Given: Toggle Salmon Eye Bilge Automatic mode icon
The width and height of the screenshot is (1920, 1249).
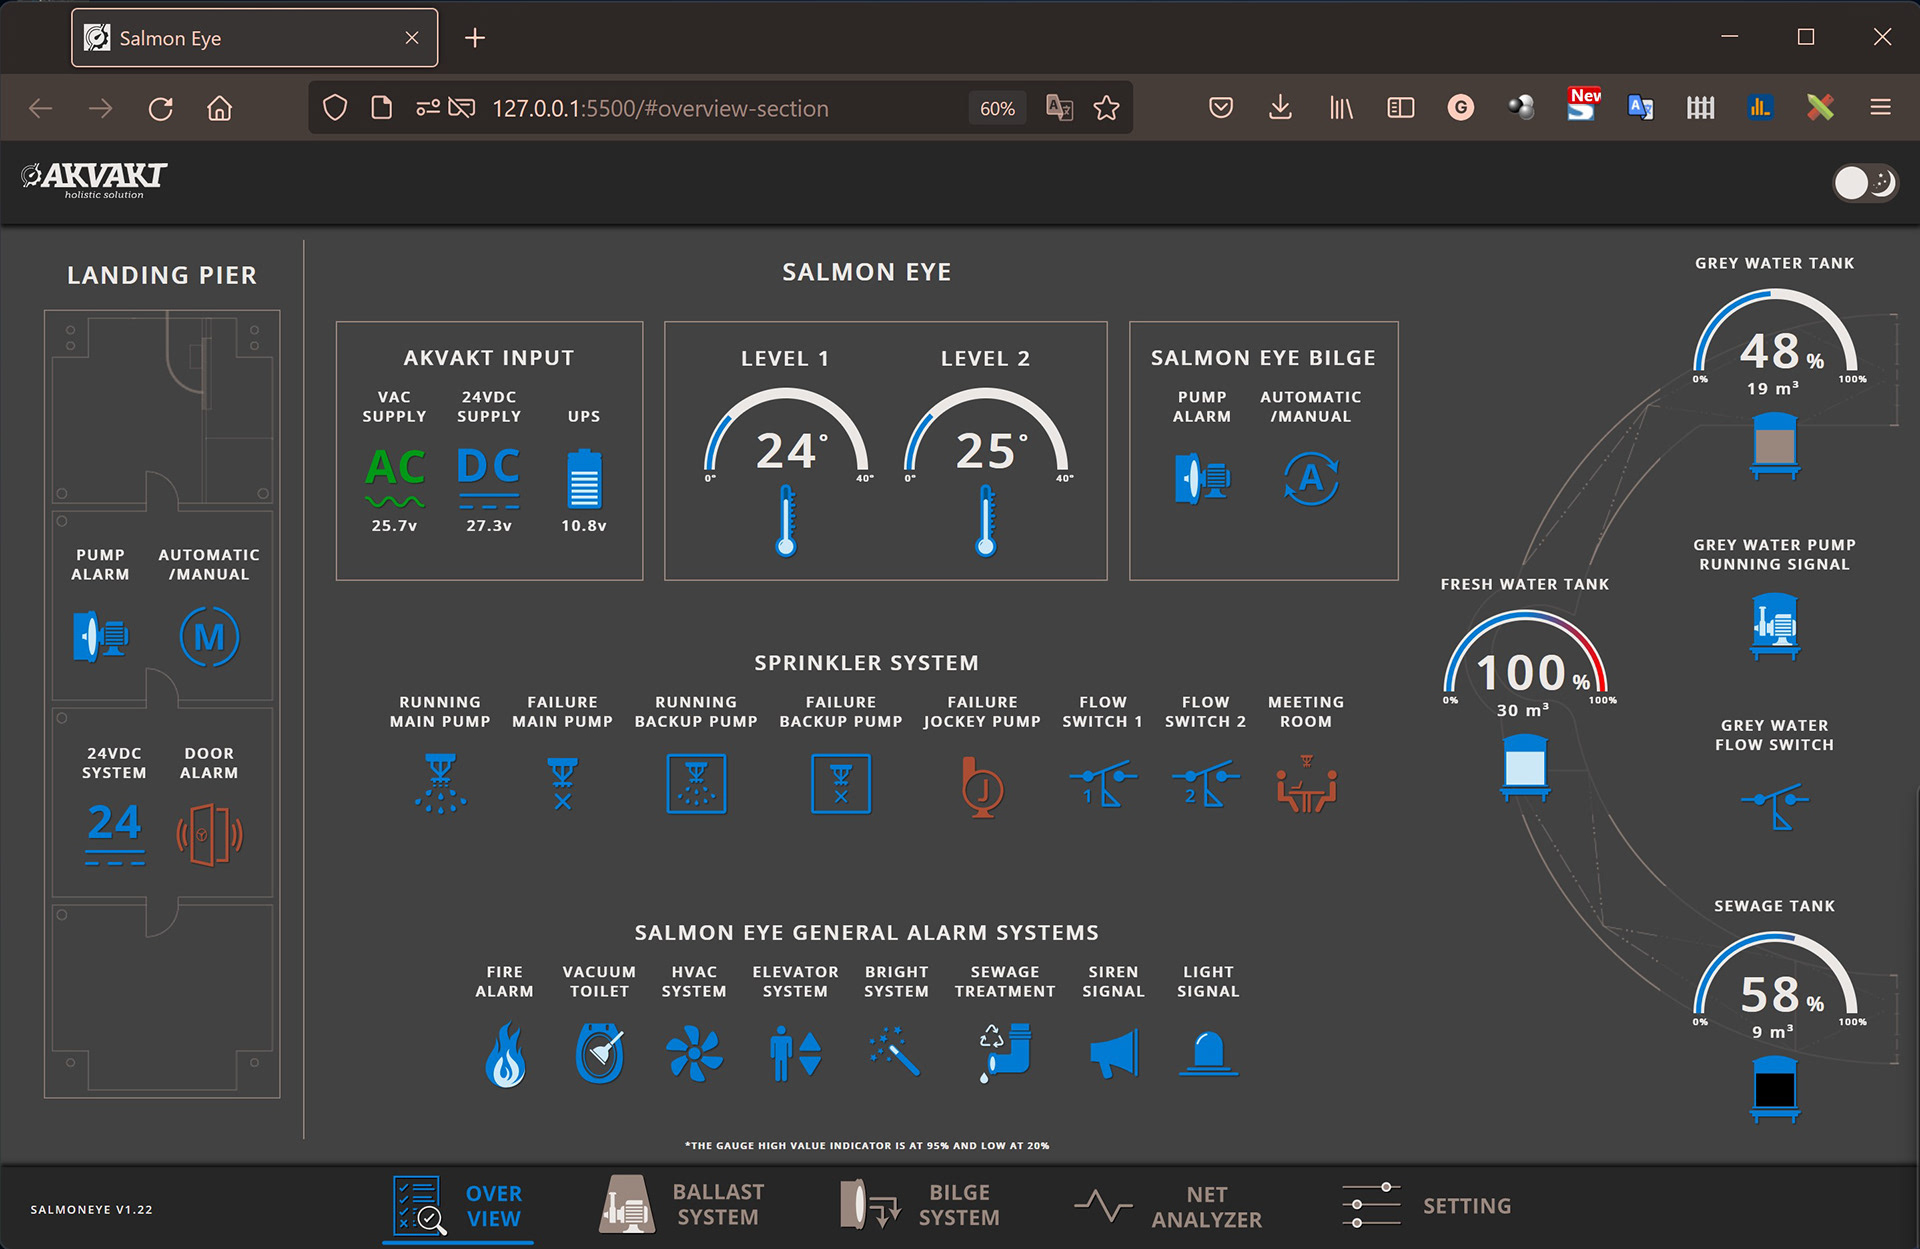Looking at the screenshot, I should click(1310, 479).
